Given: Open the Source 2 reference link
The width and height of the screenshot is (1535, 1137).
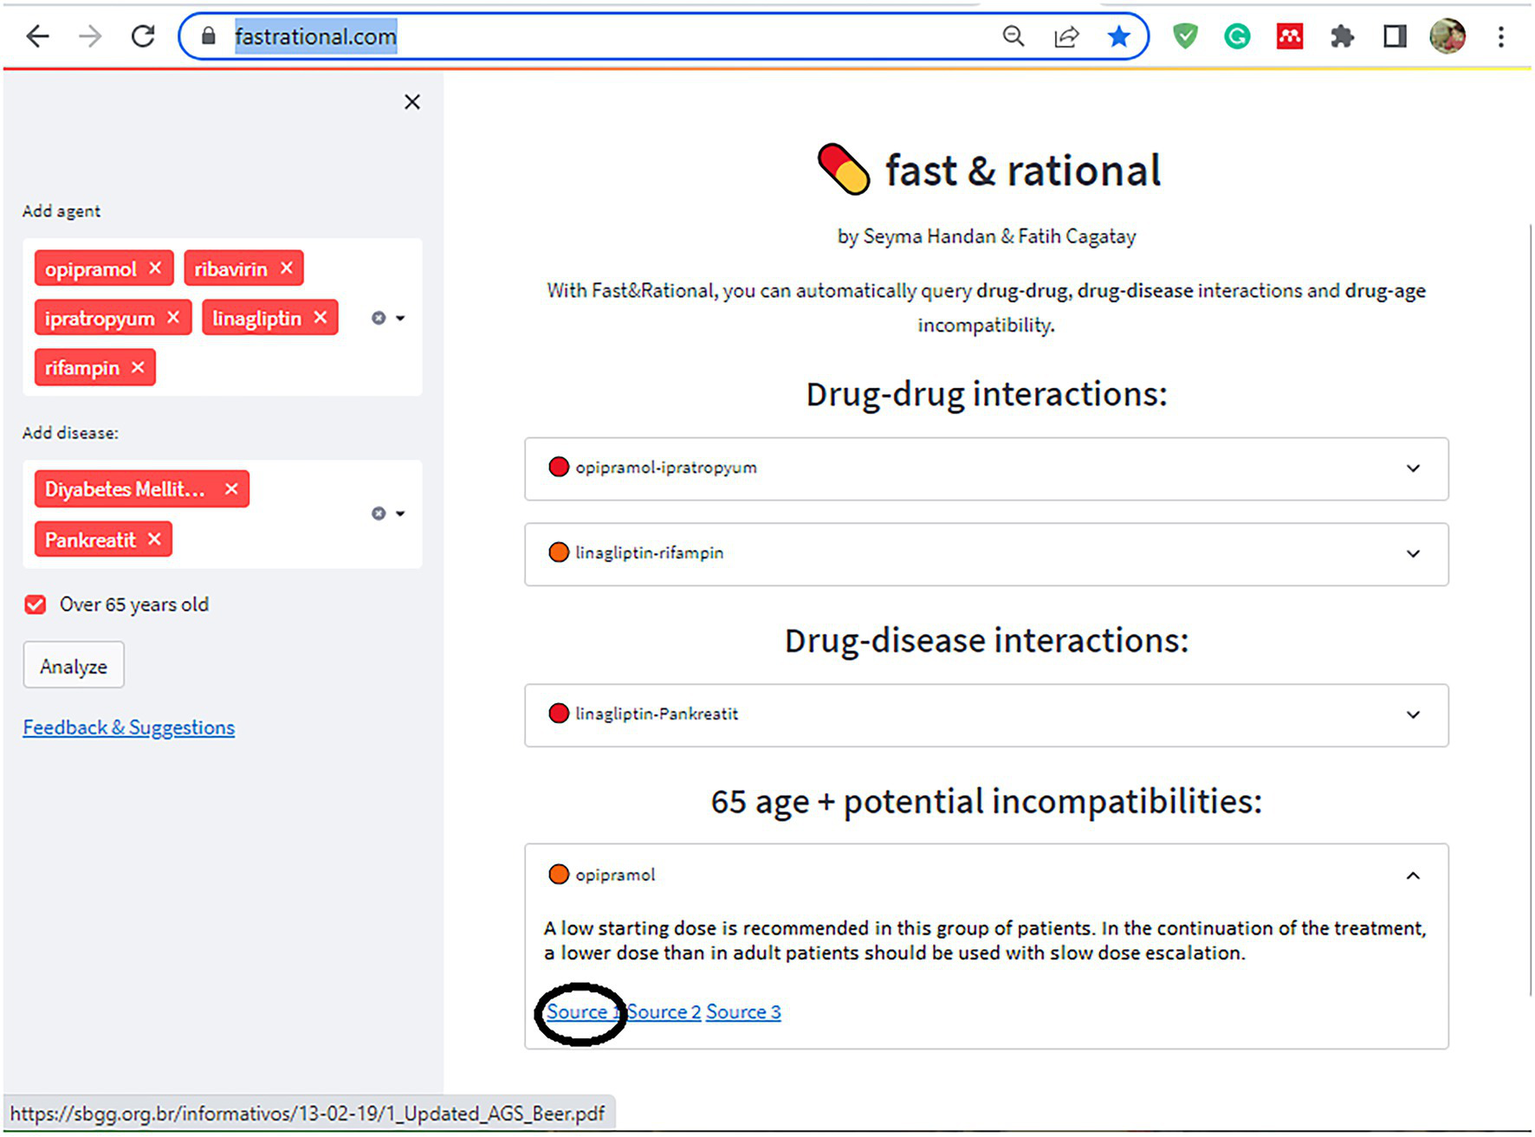Looking at the screenshot, I should coord(664,1012).
